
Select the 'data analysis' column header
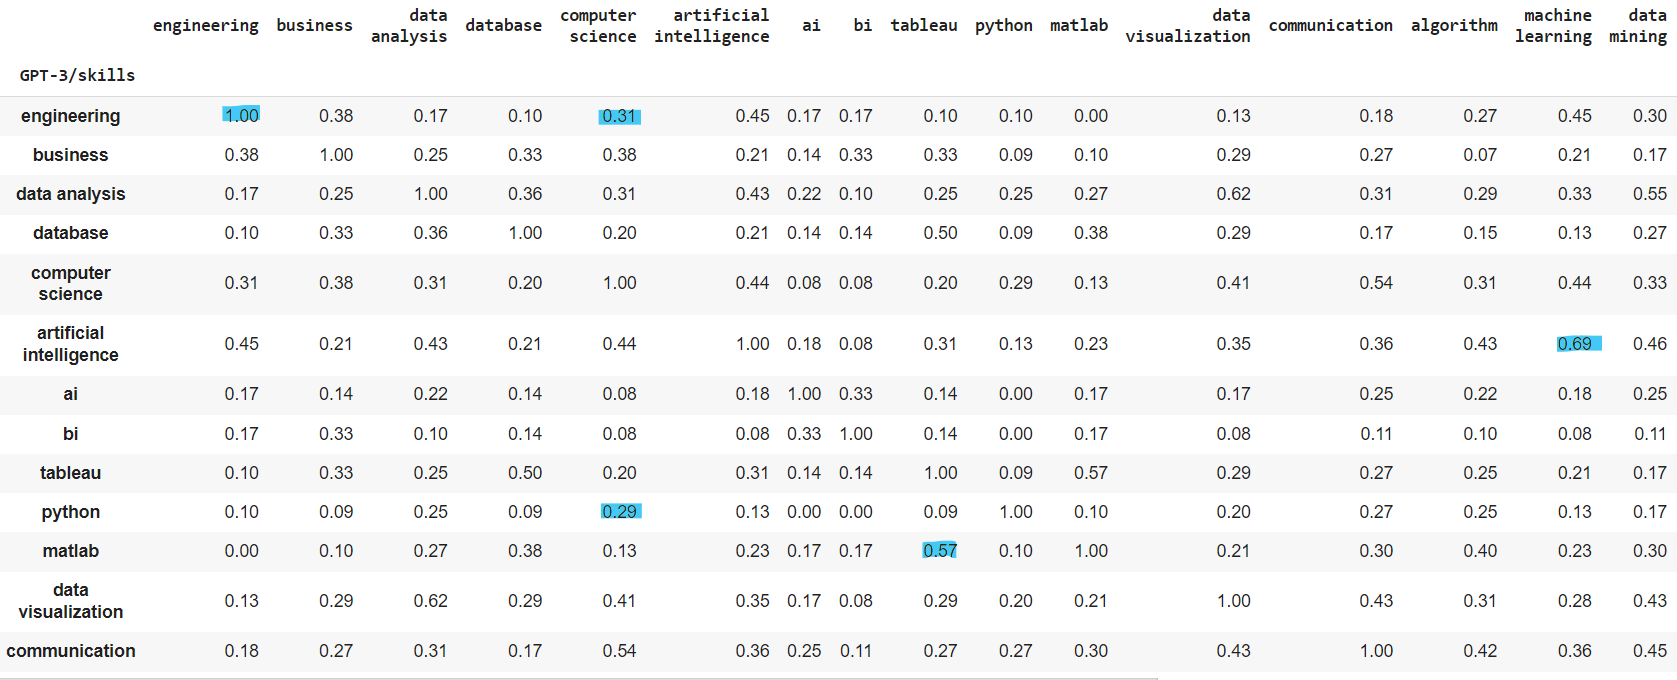(x=409, y=25)
